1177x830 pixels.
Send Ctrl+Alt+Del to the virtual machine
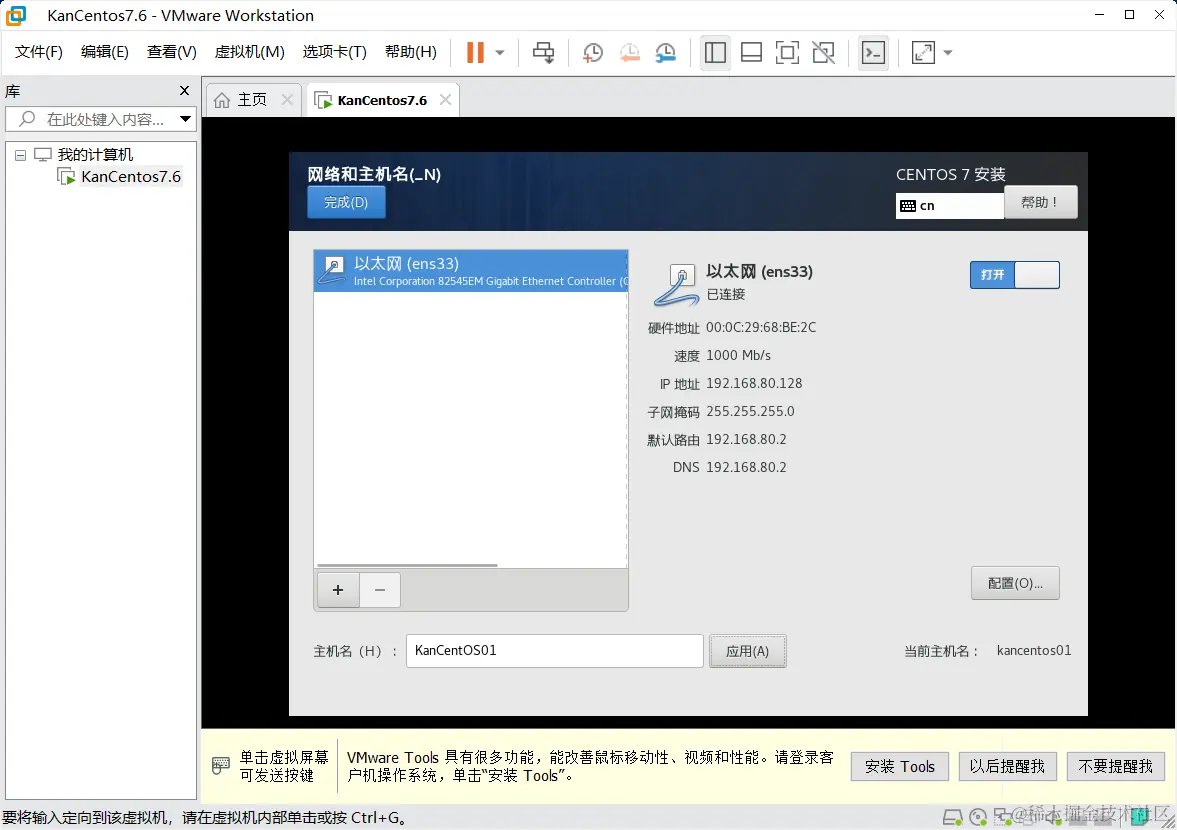[x=543, y=52]
